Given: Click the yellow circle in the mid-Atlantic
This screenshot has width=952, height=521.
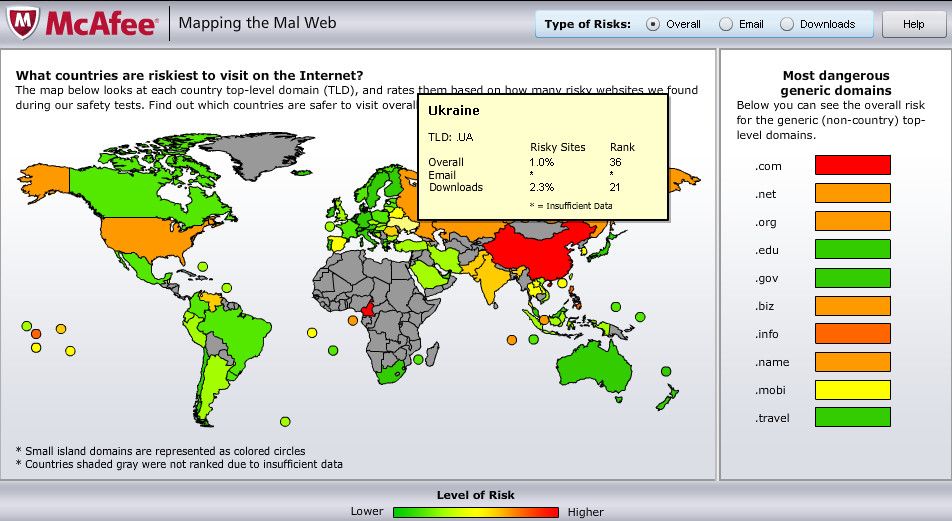Looking at the screenshot, I should click(x=312, y=333).
